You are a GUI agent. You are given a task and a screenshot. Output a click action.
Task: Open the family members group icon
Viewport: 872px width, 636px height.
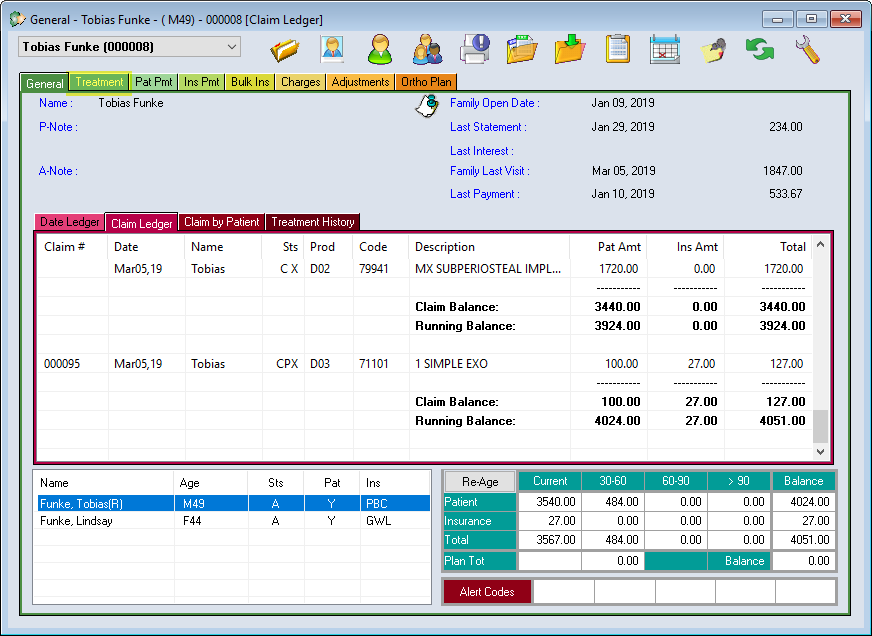tap(427, 48)
